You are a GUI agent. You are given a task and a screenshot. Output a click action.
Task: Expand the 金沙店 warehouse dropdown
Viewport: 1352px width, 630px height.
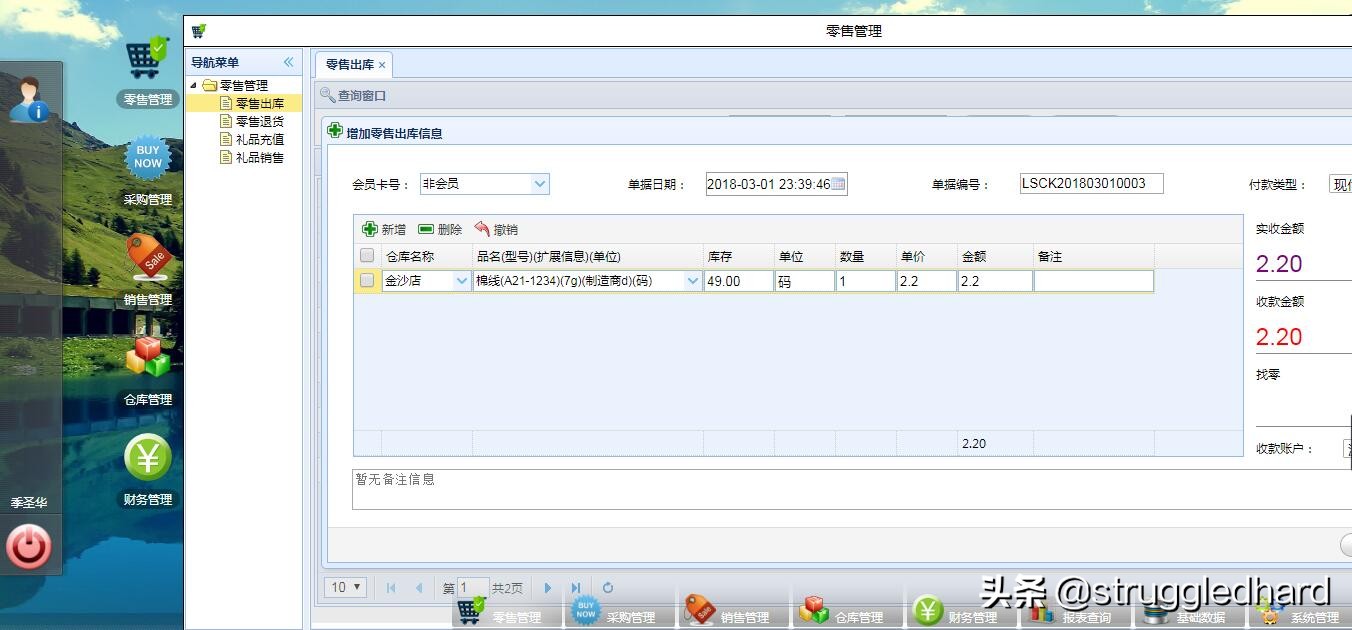tap(460, 281)
